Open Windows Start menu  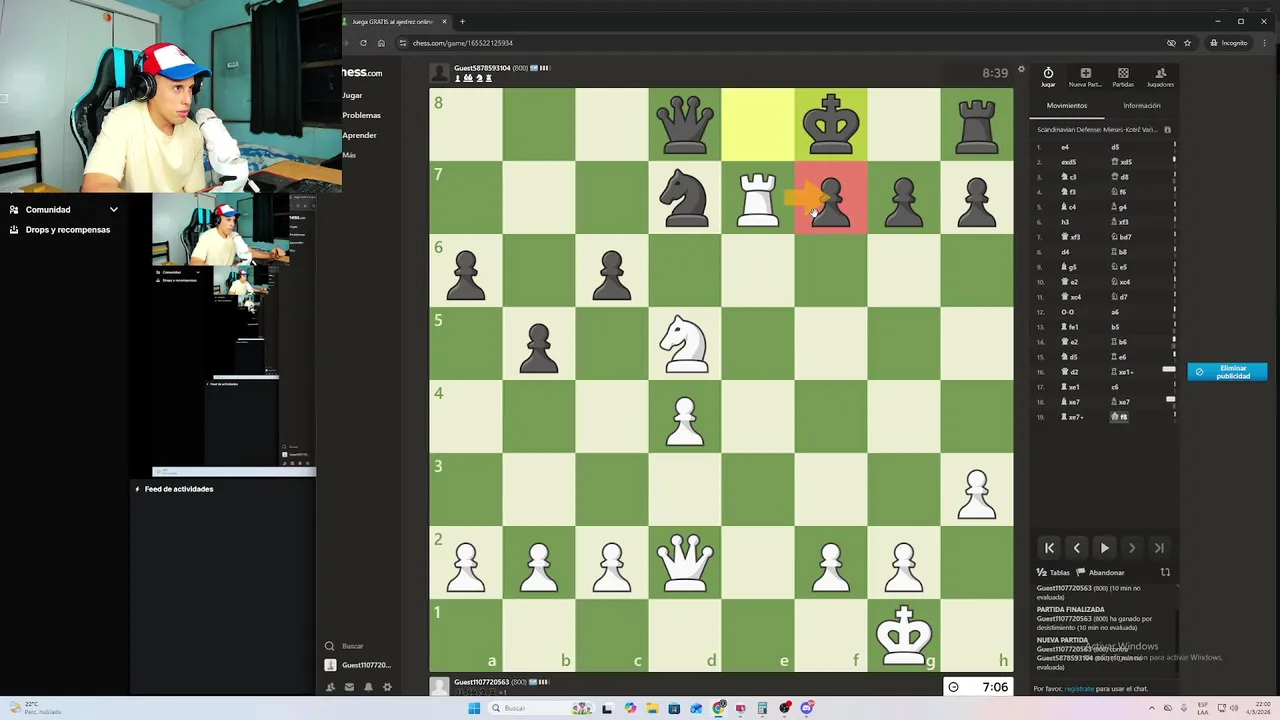pos(474,708)
